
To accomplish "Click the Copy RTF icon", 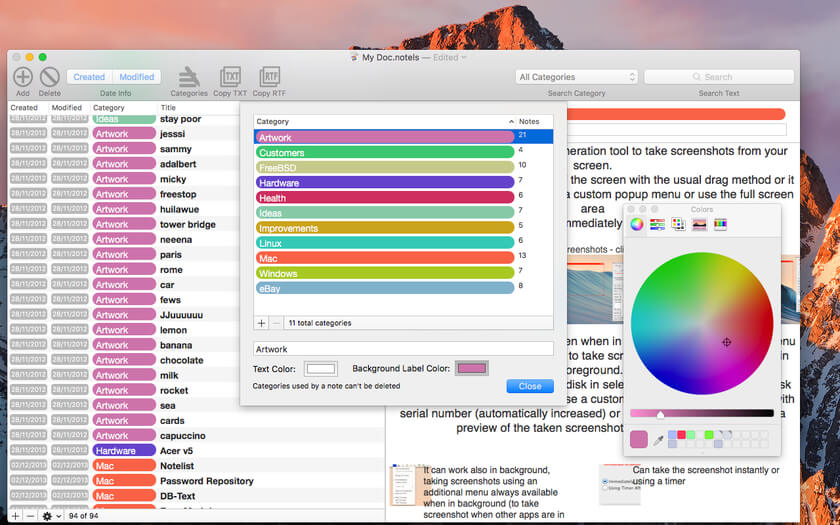I will [269, 76].
